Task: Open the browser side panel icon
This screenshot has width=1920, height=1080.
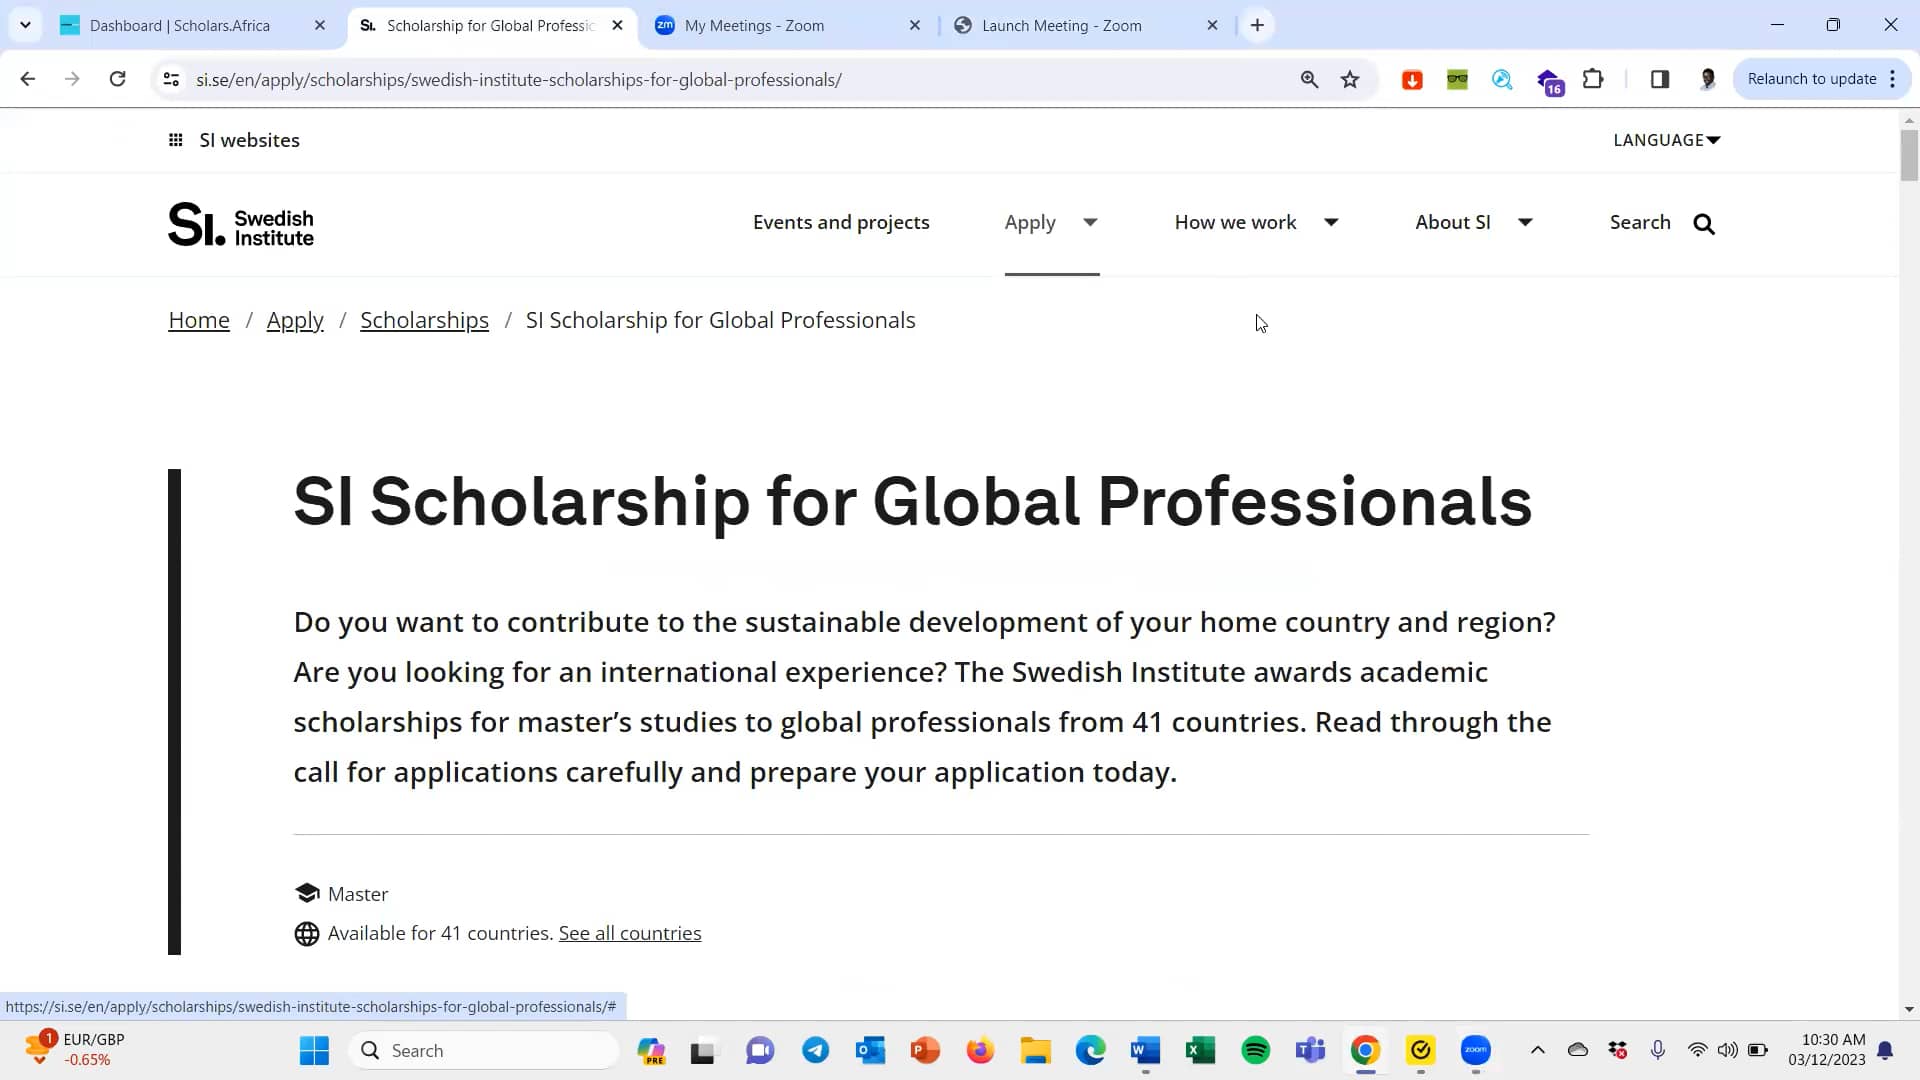Action: (1660, 79)
